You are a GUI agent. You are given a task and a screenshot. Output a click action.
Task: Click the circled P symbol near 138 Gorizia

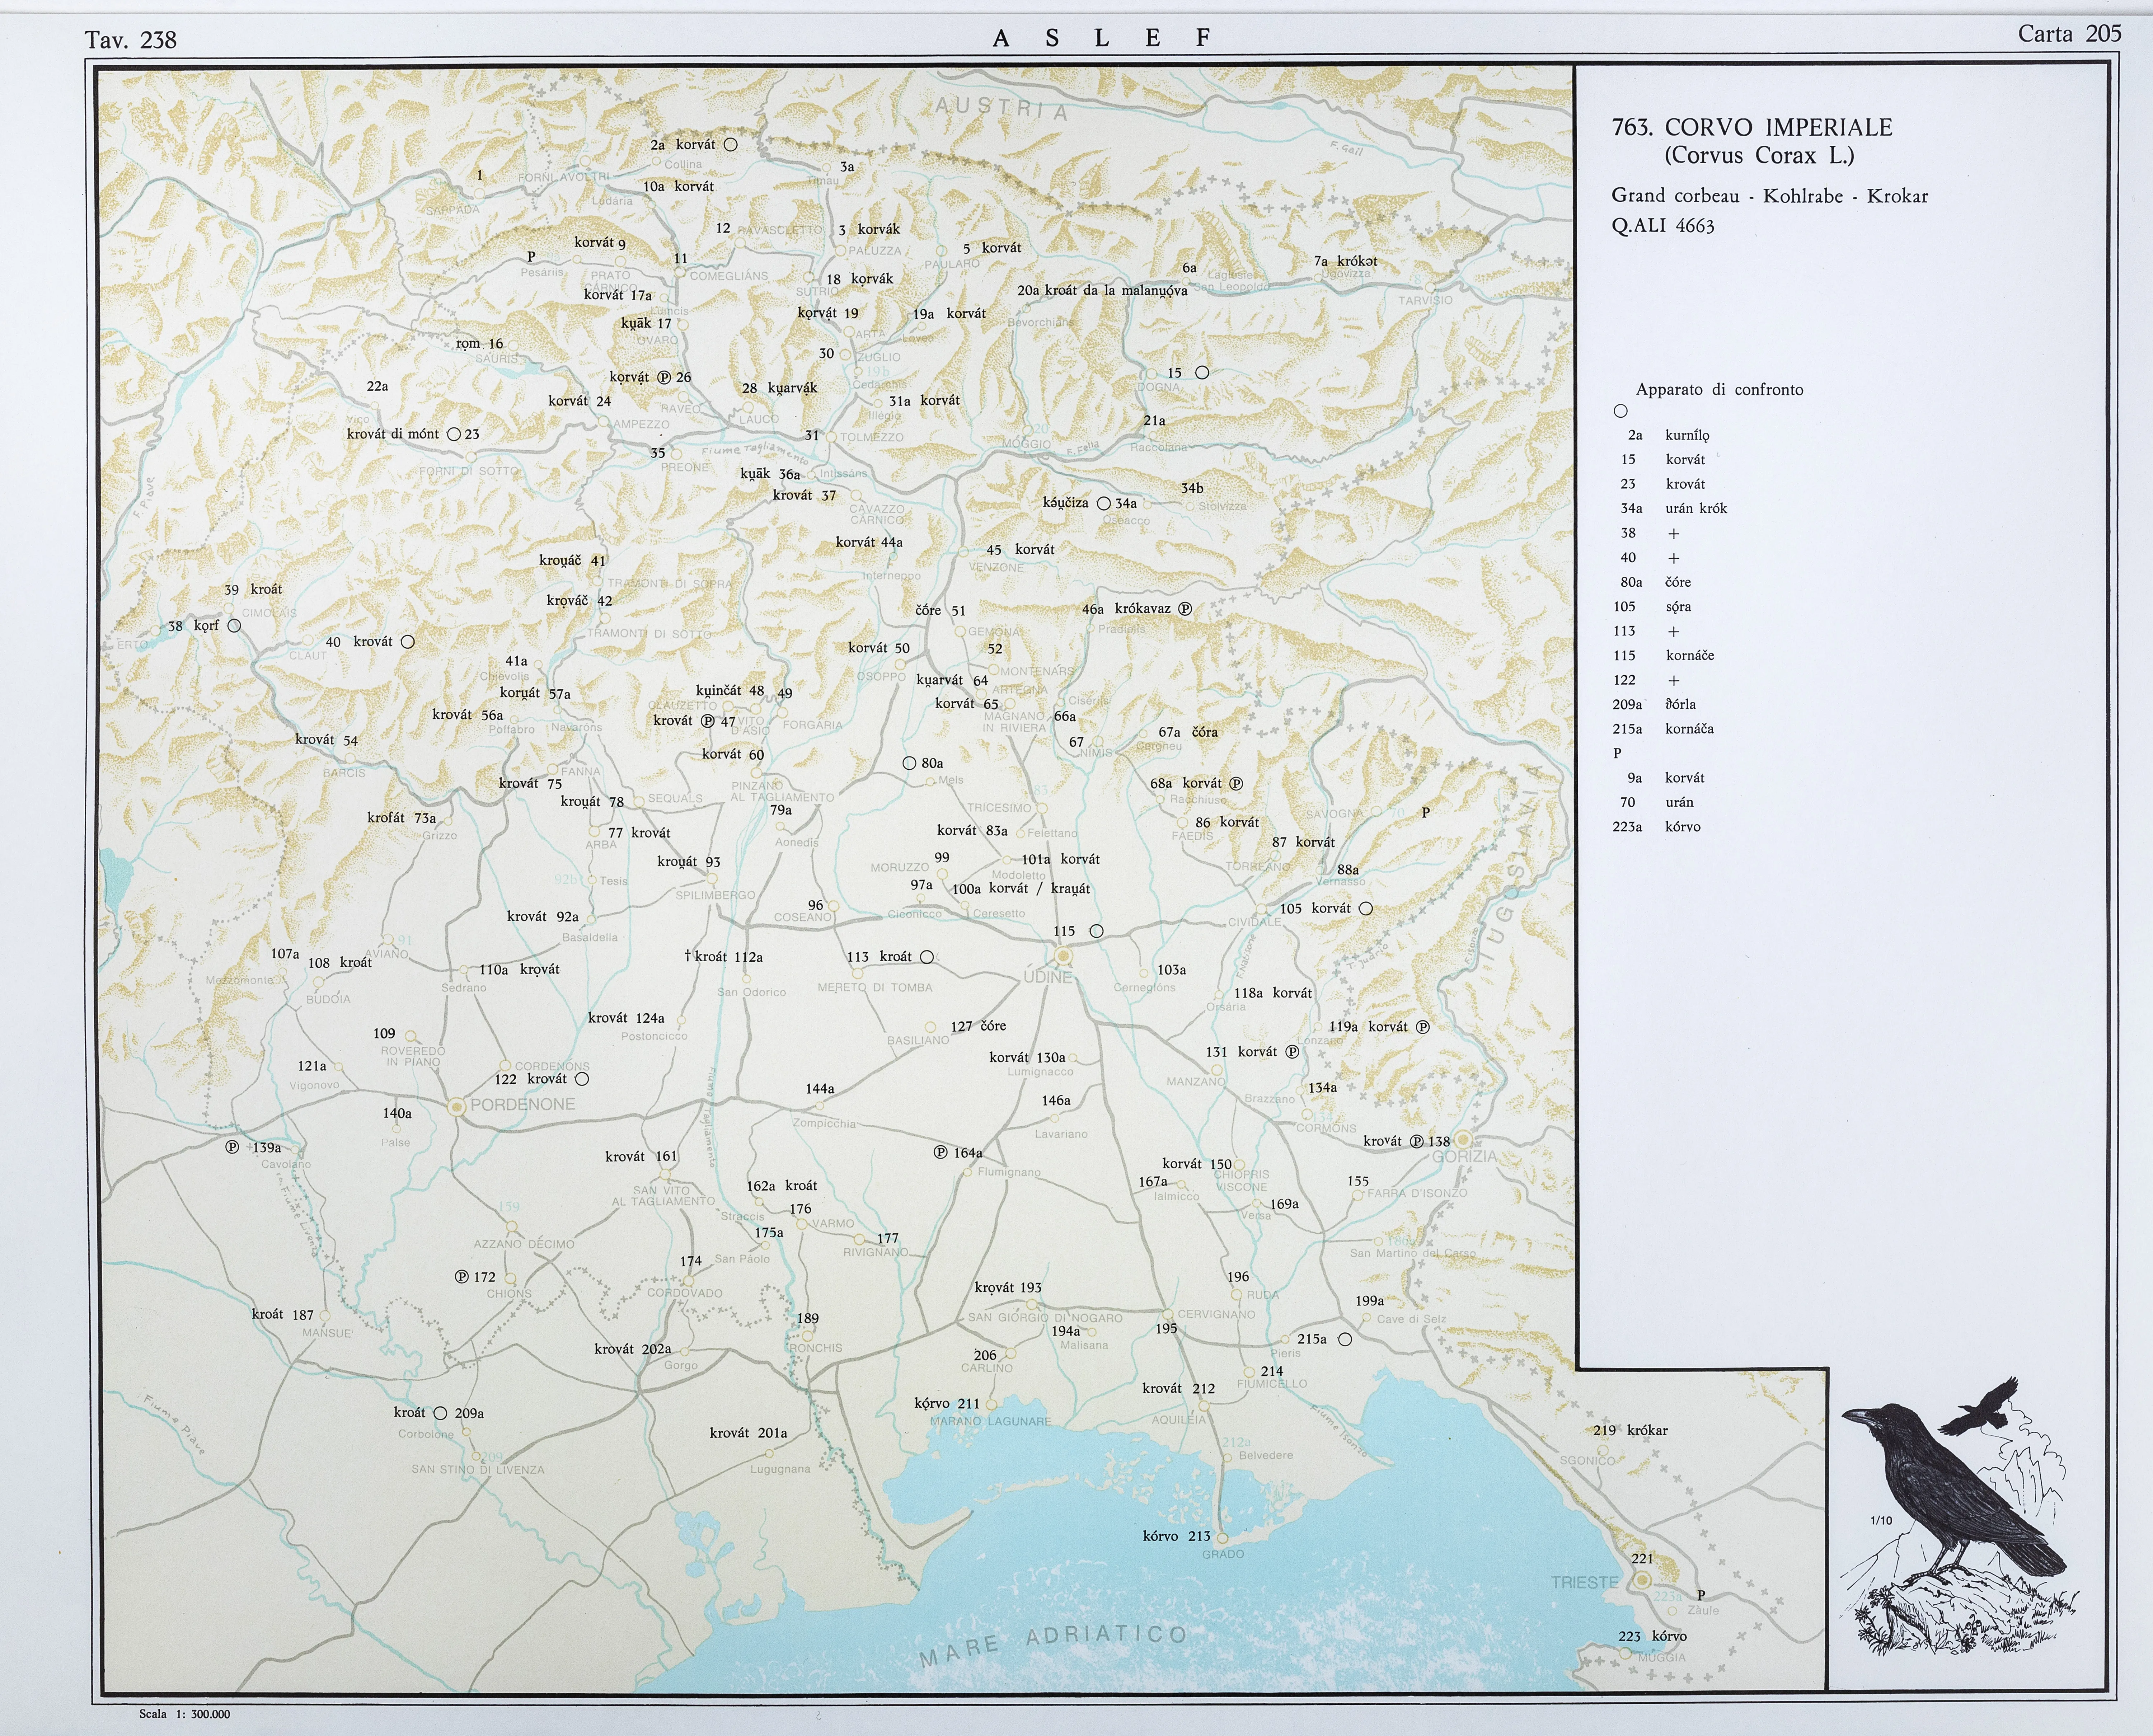click(1417, 1141)
